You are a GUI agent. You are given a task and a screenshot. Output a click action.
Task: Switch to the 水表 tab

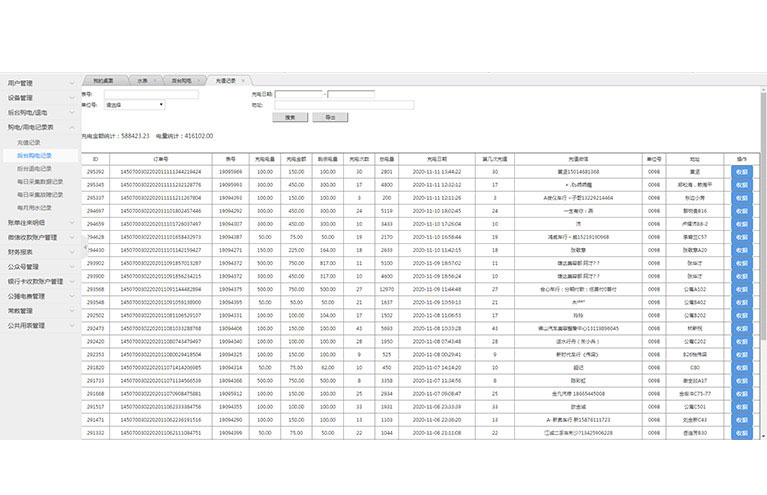pyautogui.click(x=142, y=81)
